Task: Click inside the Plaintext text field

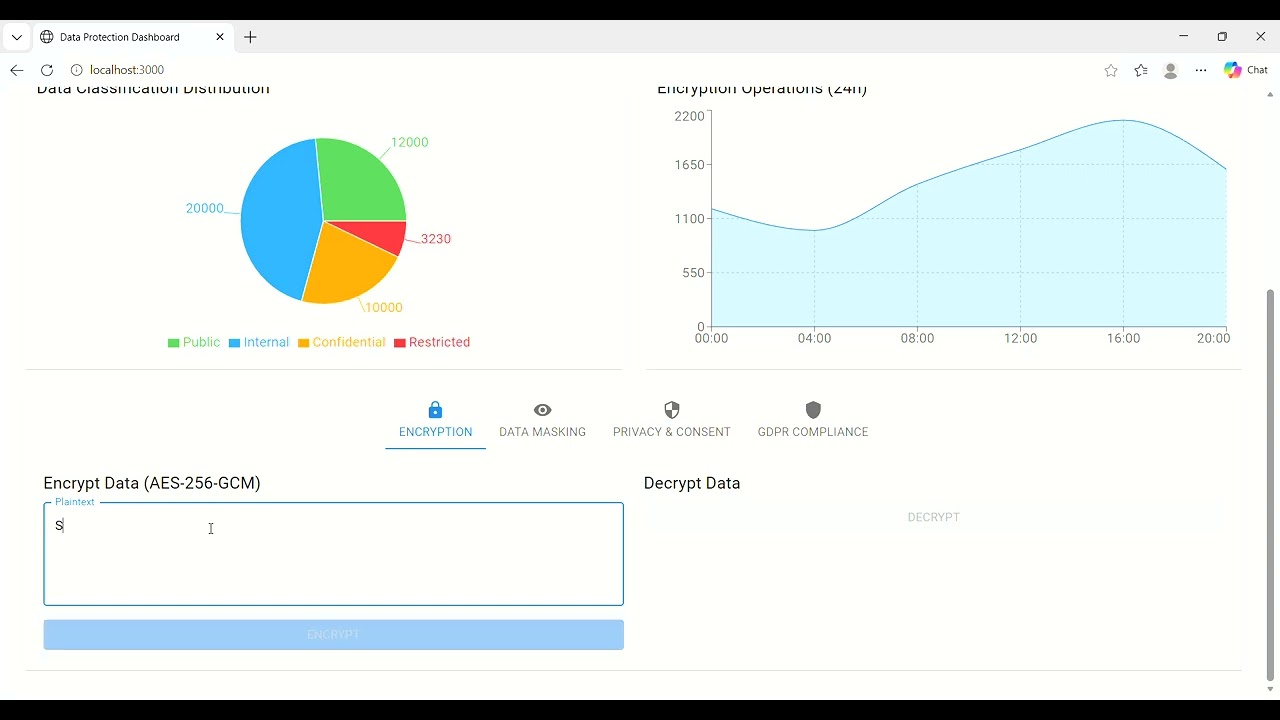Action: (333, 554)
